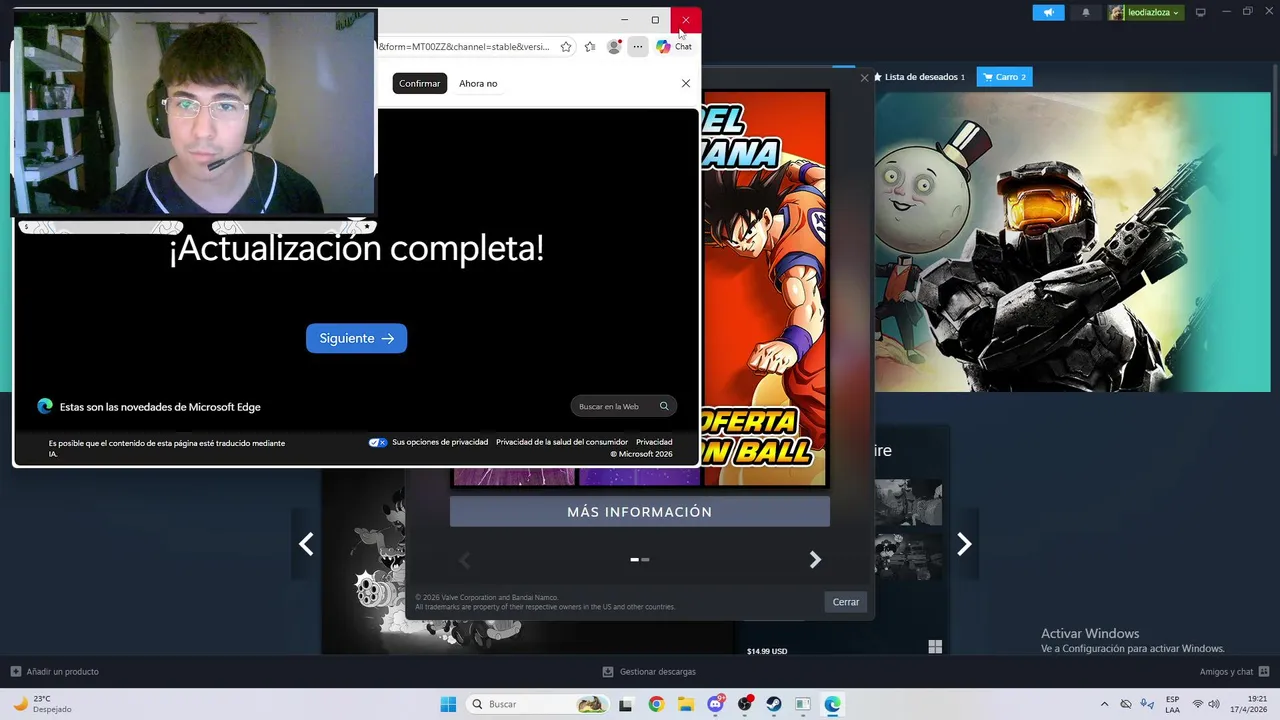Click the Edge address bar URL

coord(465,47)
